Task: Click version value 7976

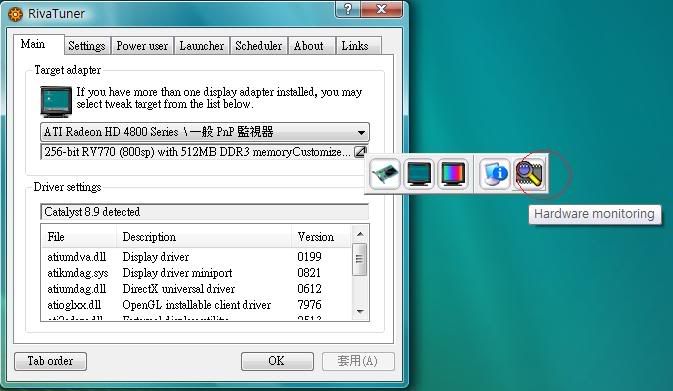Action: click(x=309, y=305)
